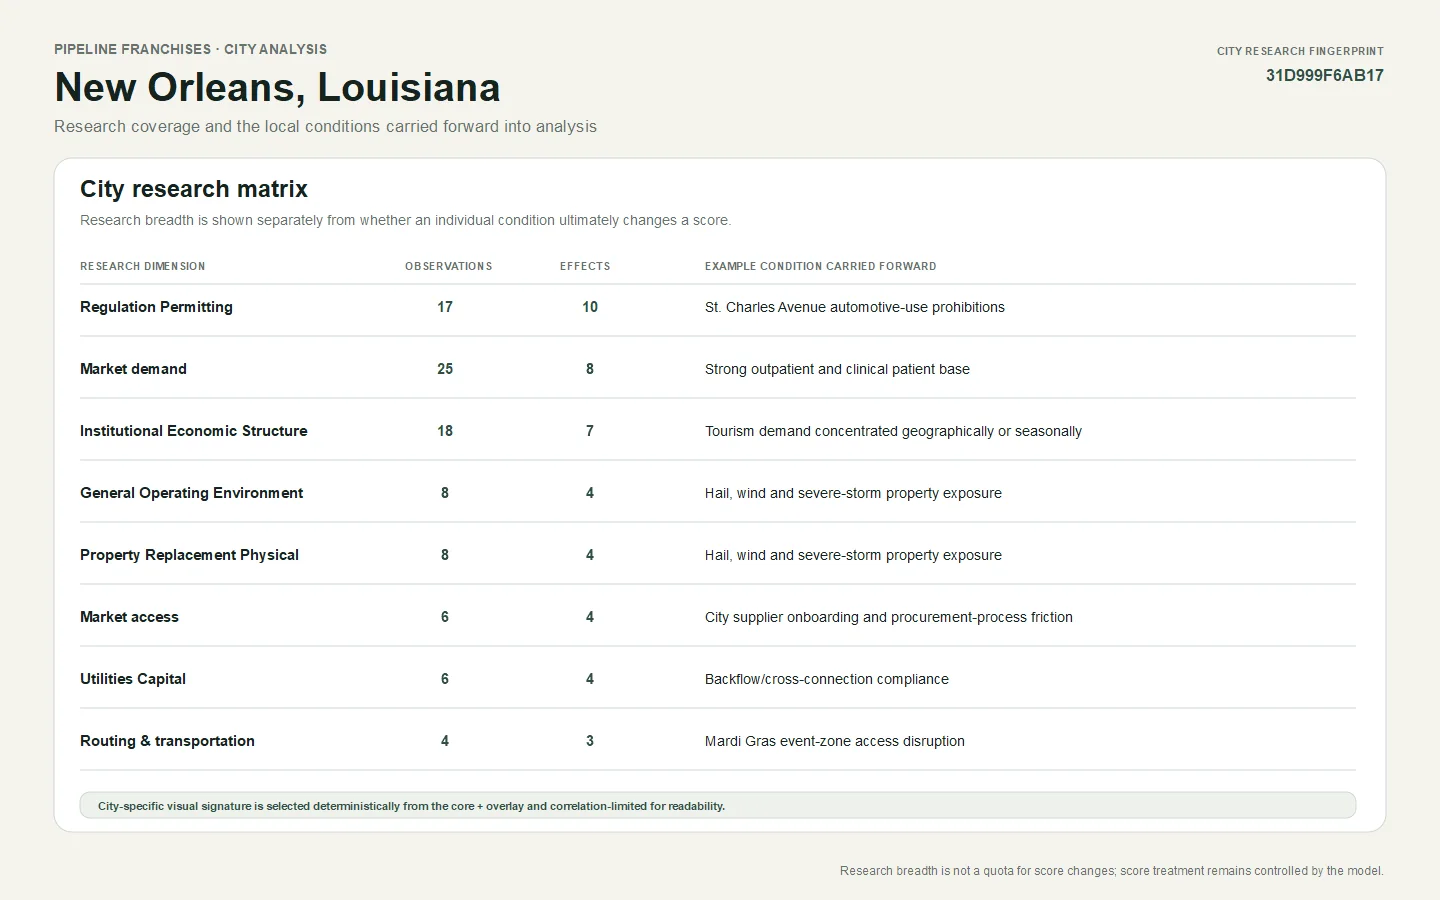Image resolution: width=1440 pixels, height=900 pixels.
Task: Select the "Routing & transportation" row label
Action: point(167,741)
